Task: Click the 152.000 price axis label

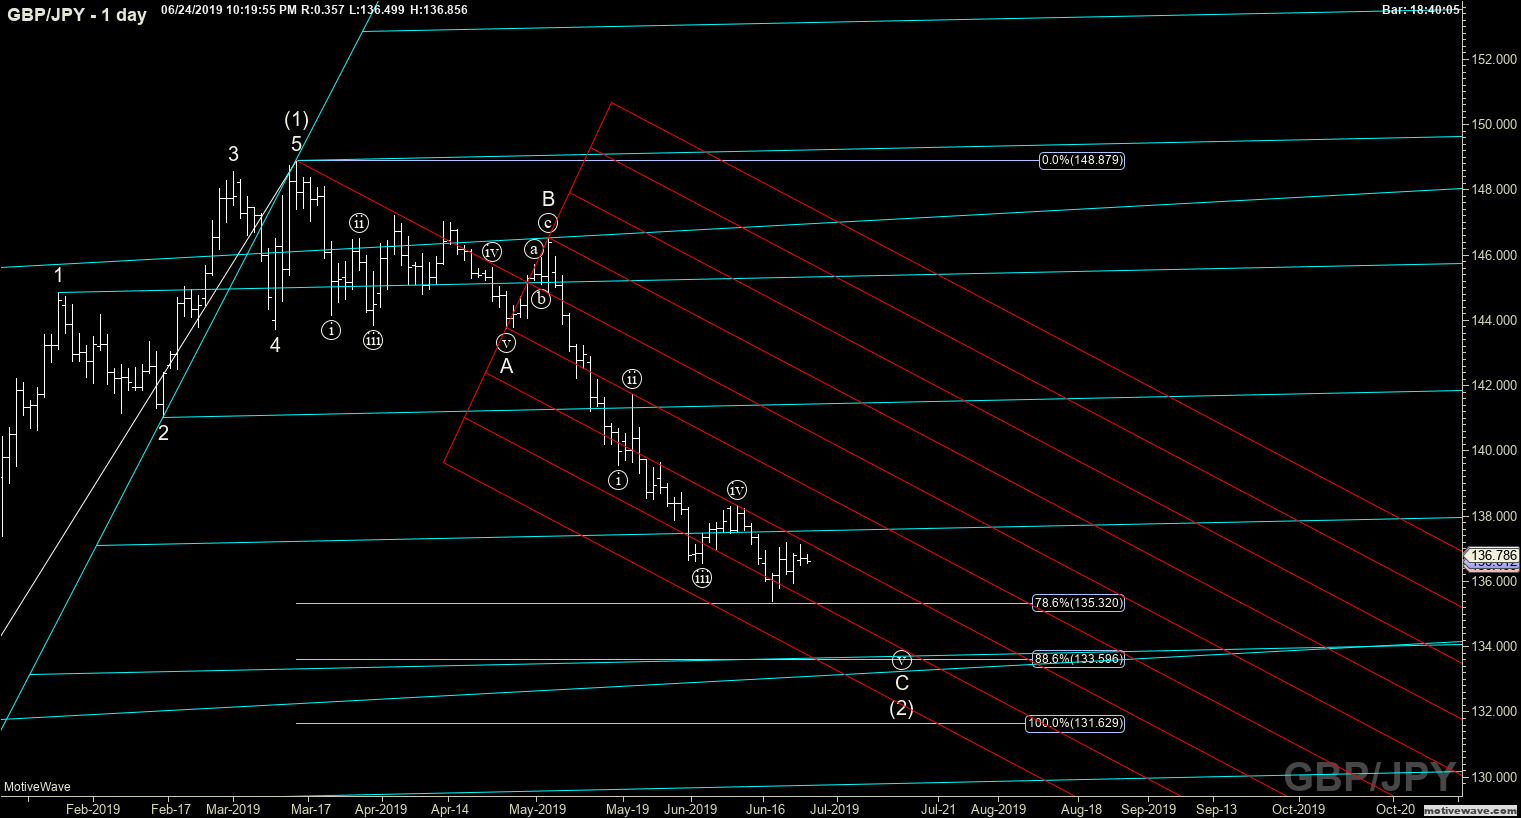Action: point(1493,59)
